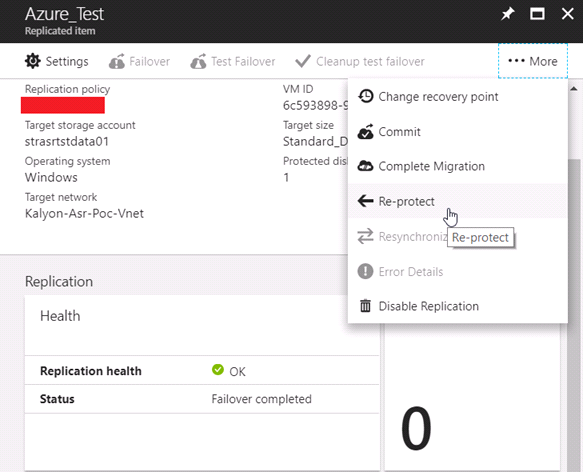Click the Test Failover label
The width and height of the screenshot is (583, 472).
243,61
